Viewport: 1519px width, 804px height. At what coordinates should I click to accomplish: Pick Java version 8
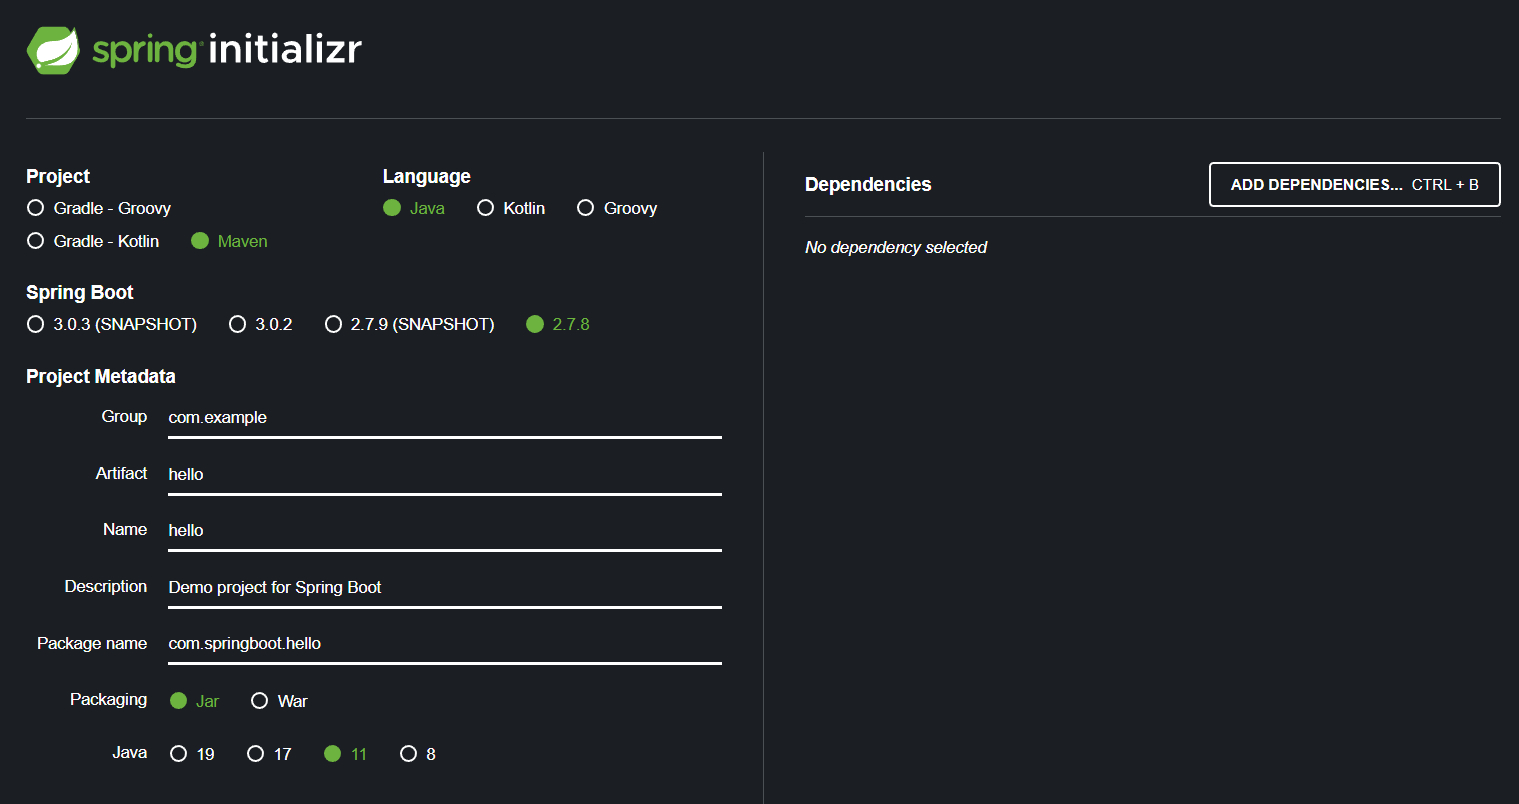click(418, 754)
